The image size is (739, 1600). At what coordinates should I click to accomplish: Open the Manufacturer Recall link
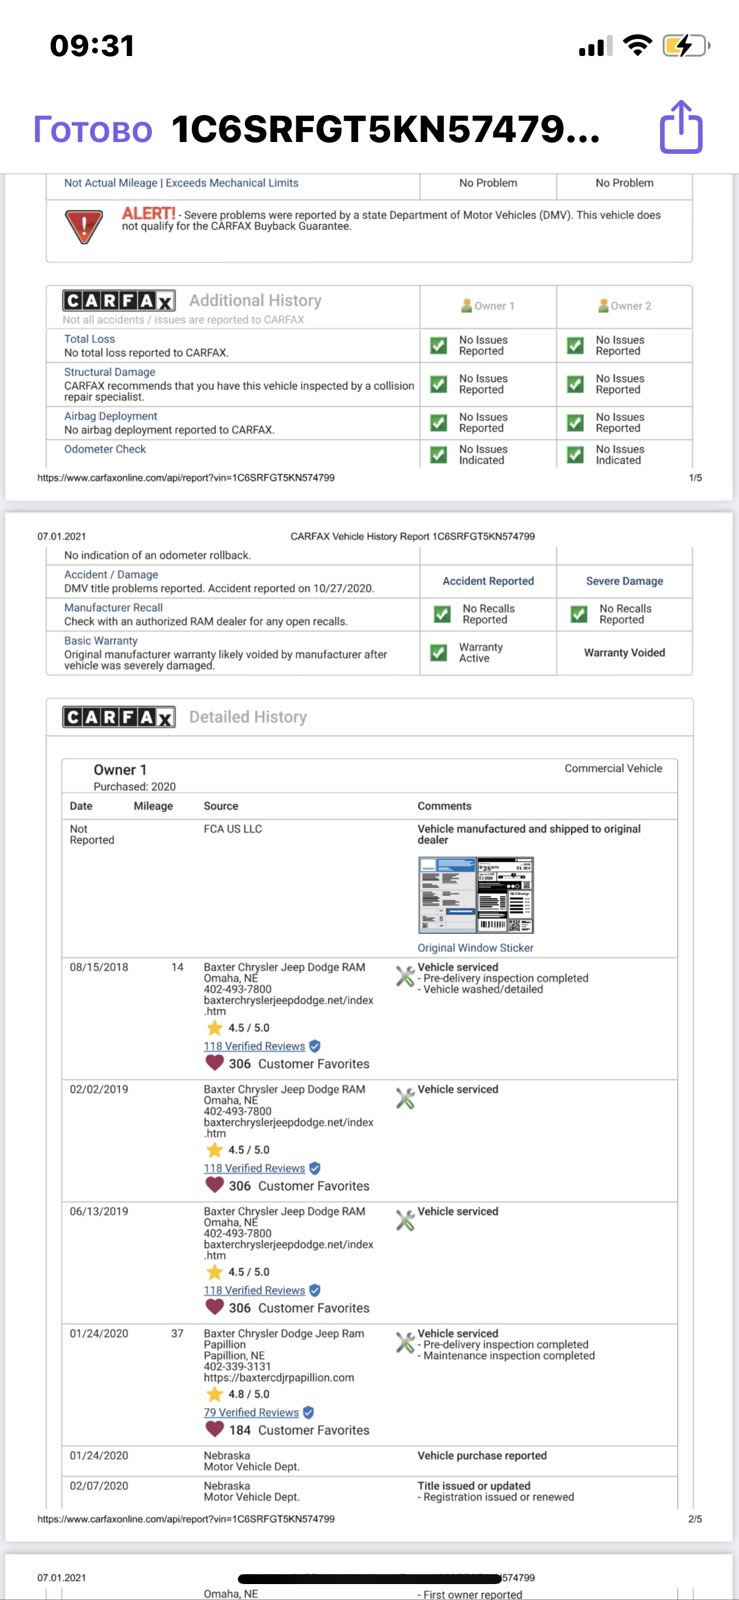113,608
